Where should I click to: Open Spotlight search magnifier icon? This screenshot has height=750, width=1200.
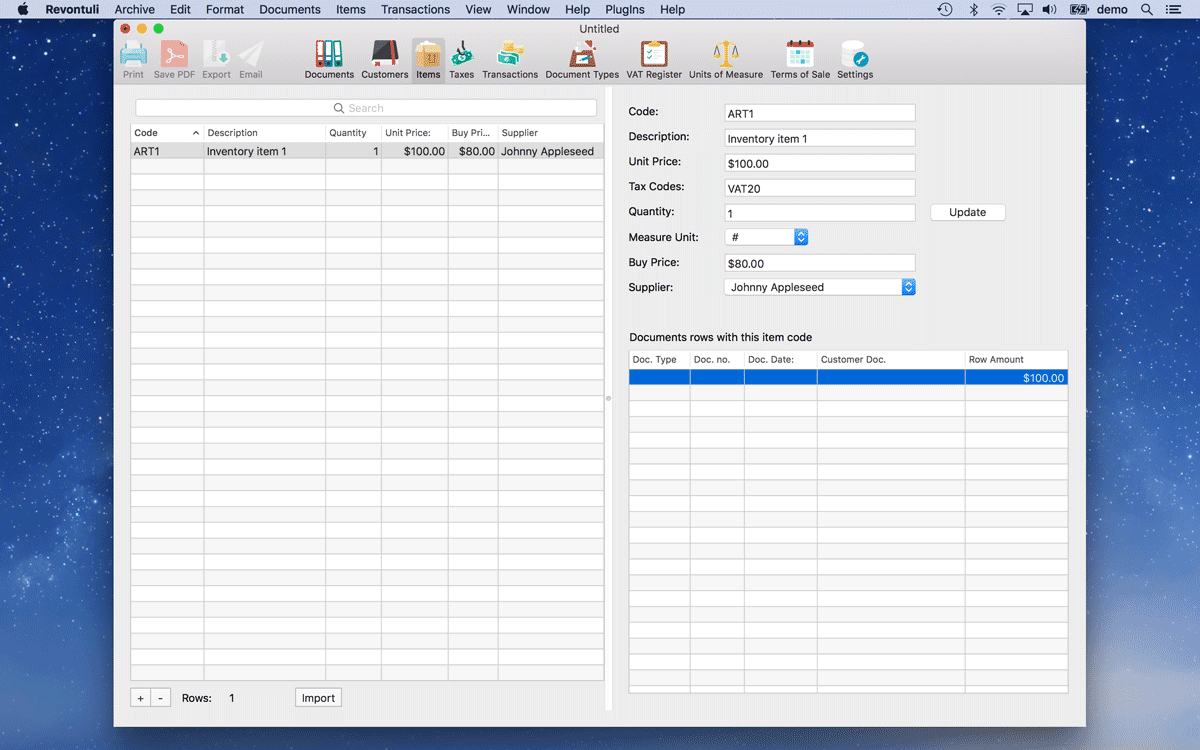(x=1147, y=9)
